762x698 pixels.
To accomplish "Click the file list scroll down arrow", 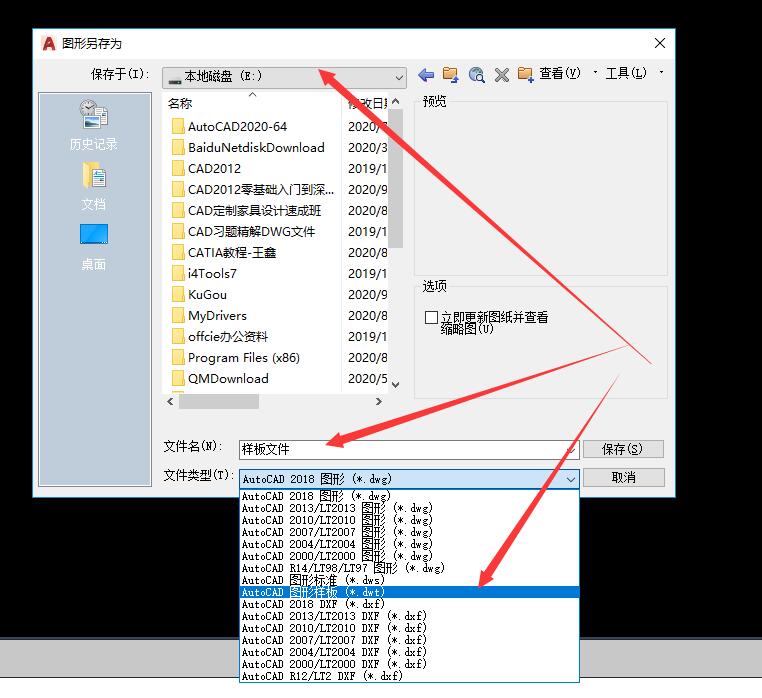I will [396, 384].
